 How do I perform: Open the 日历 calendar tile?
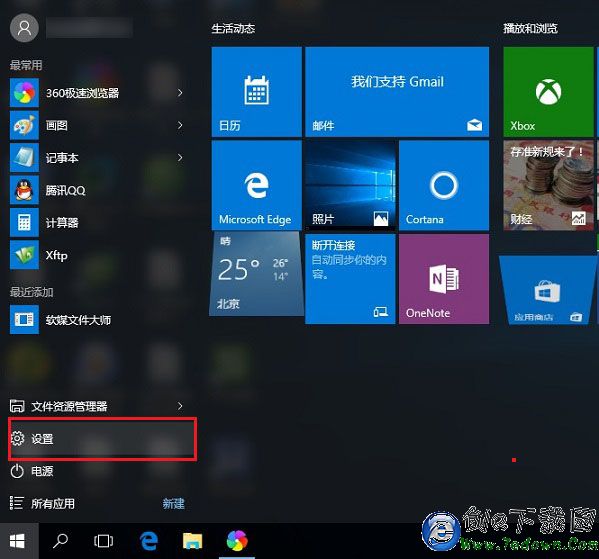pos(256,92)
